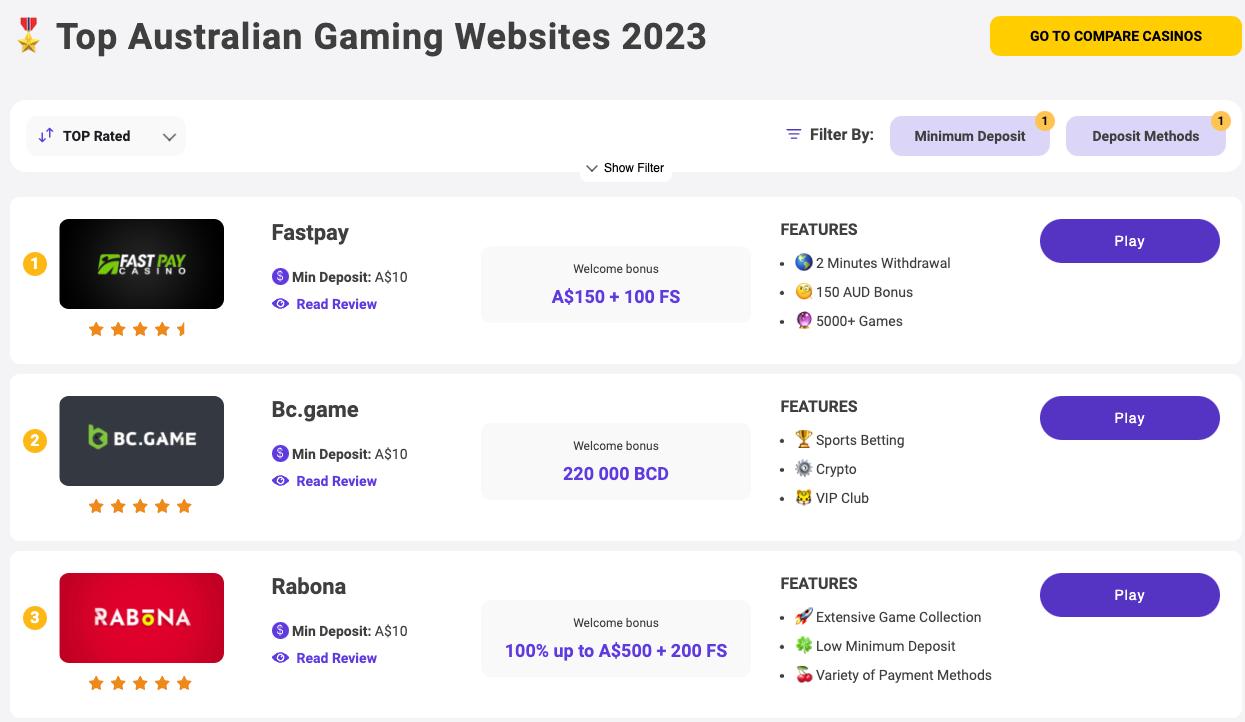Click the dollar coin icon in Bc.game row
This screenshot has width=1245, height=722.
(x=280, y=453)
